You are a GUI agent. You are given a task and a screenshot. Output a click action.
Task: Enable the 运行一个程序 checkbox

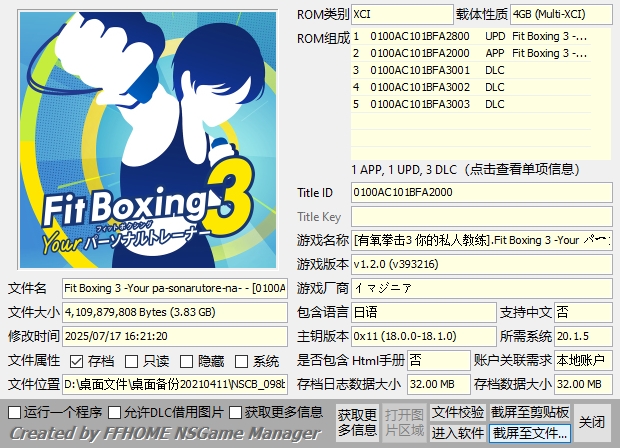pos(14,412)
